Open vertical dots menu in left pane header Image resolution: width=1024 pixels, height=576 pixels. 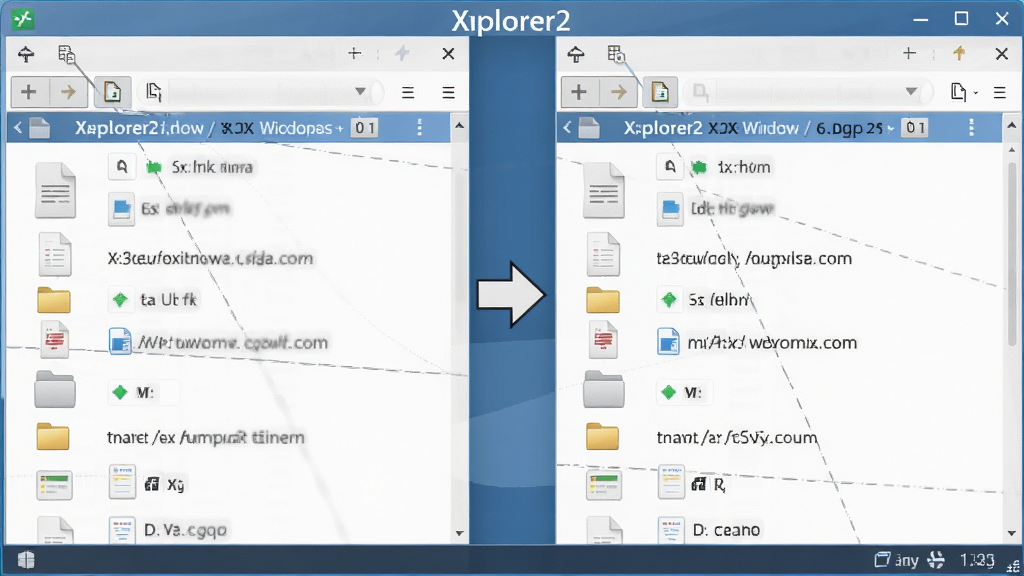pyautogui.click(x=419, y=128)
